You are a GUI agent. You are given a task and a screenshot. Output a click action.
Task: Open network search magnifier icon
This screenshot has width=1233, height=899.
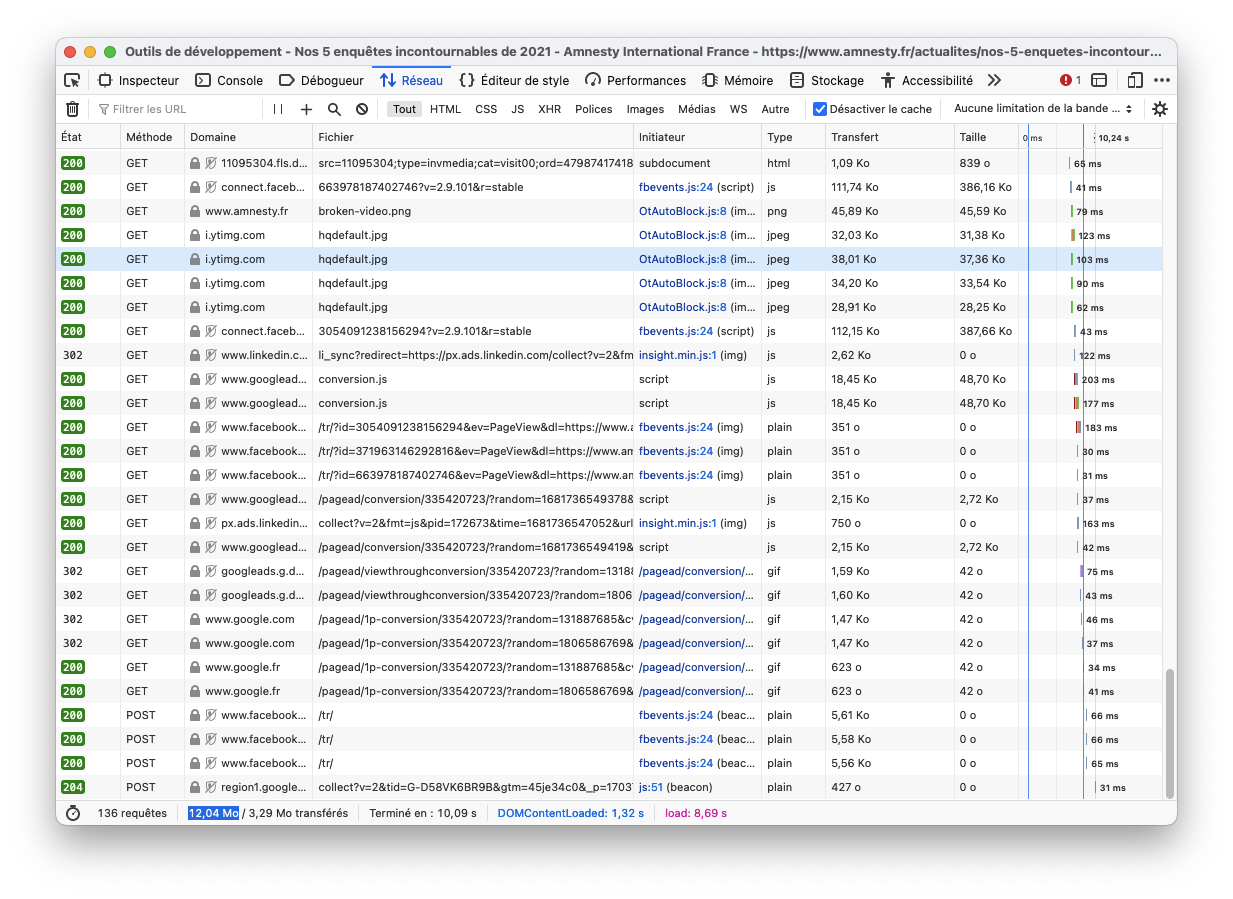[x=334, y=109]
